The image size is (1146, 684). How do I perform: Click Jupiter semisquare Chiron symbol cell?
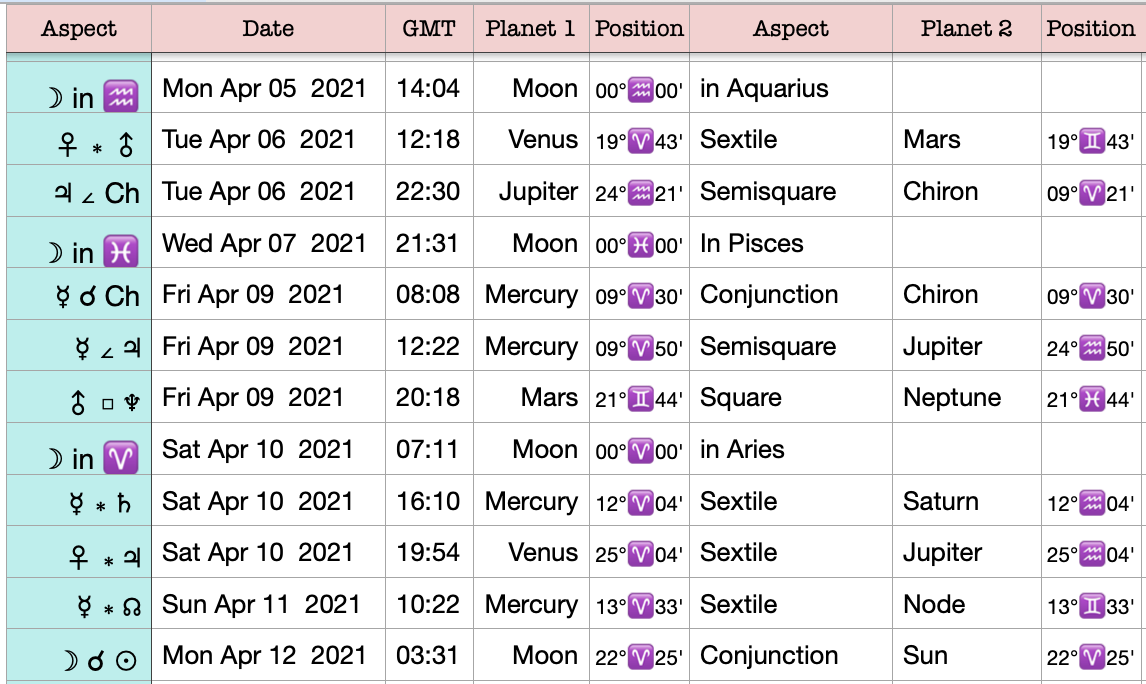79,191
